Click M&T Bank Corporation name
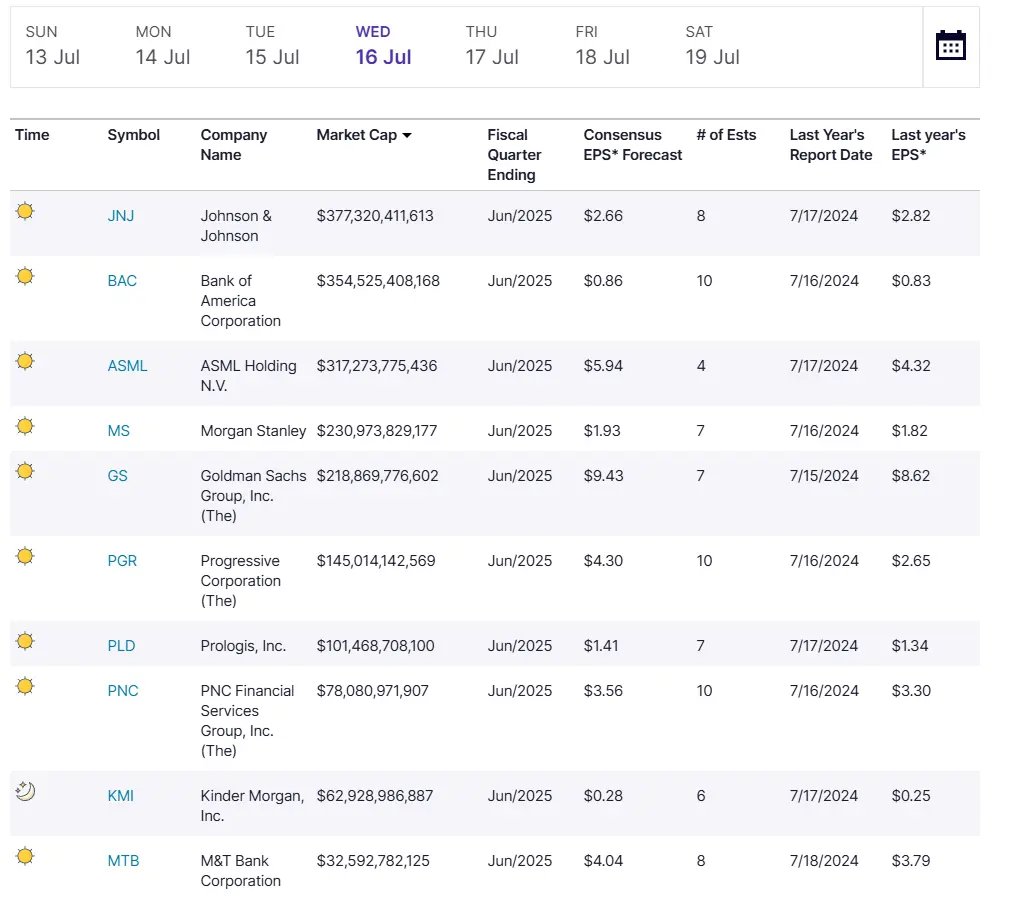This screenshot has height=915, width=1017. (x=241, y=871)
